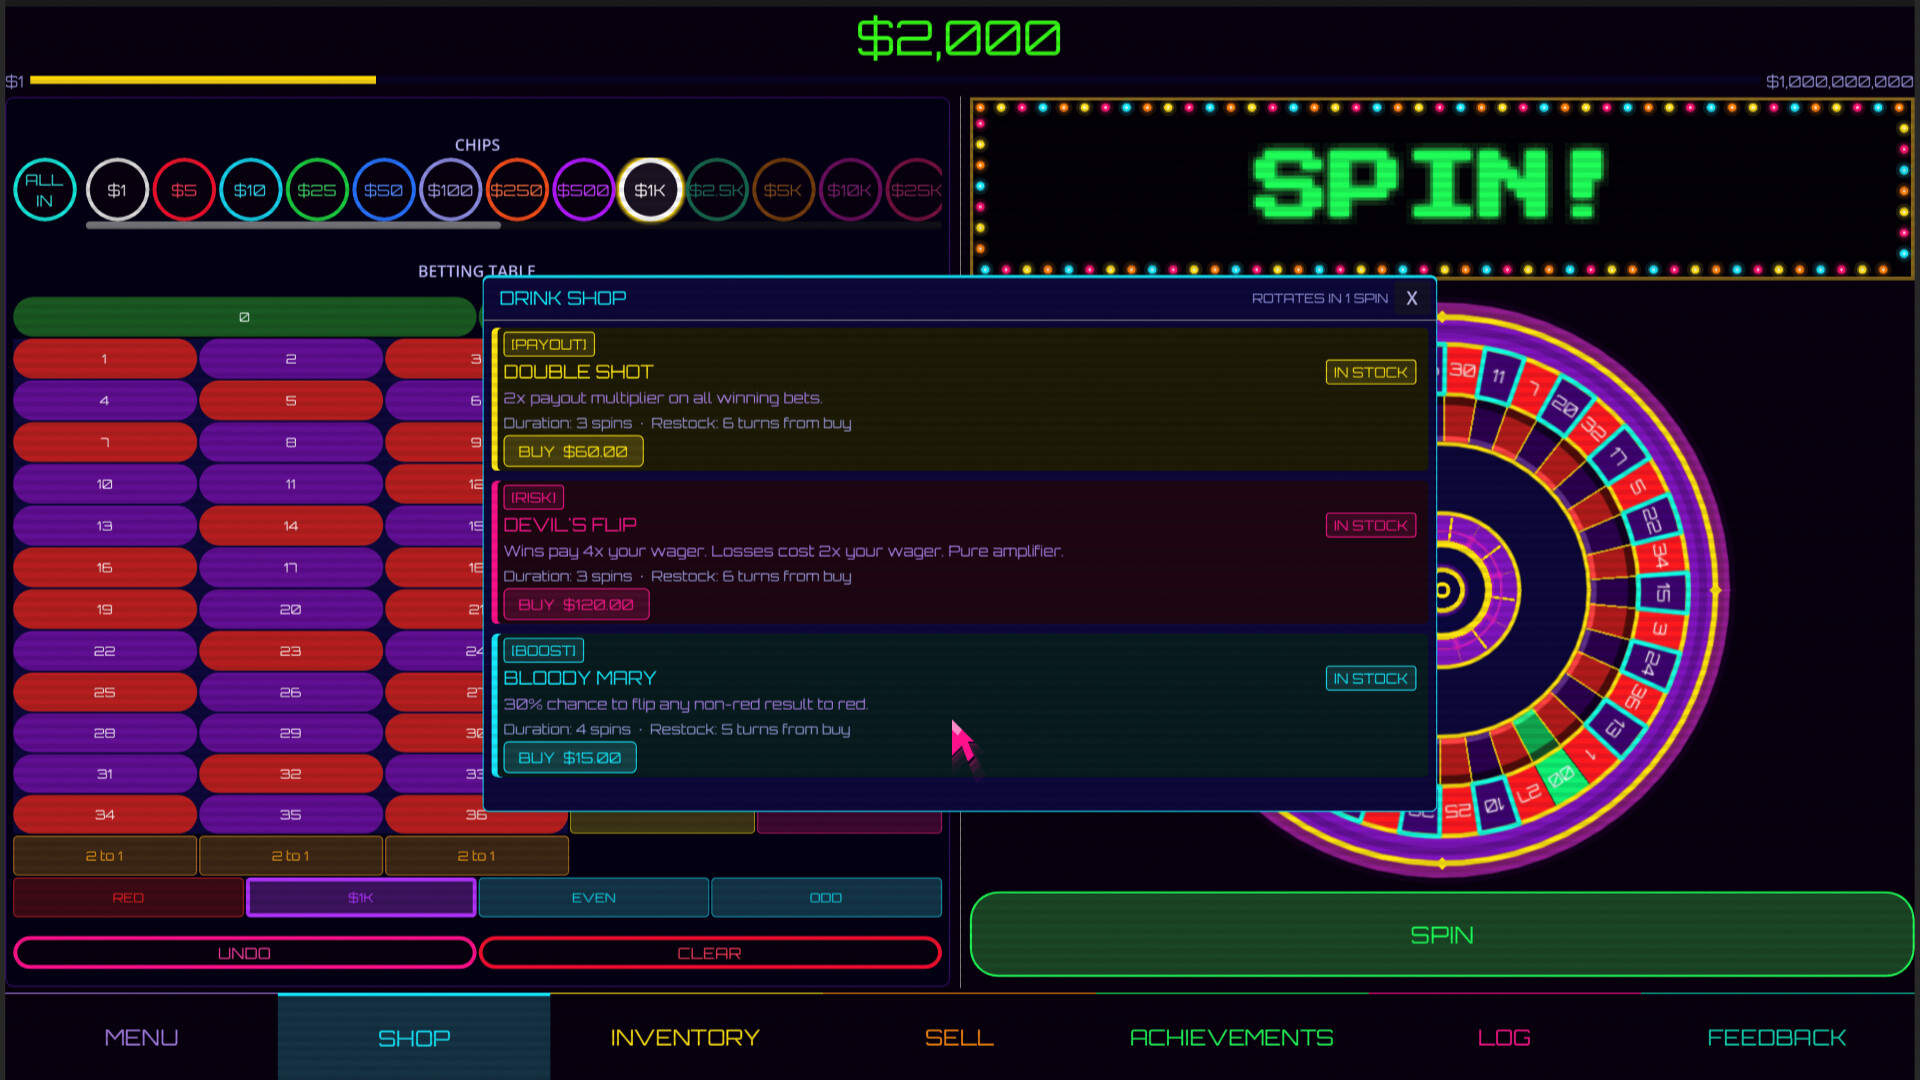This screenshot has height=1080, width=1920.
Task: Select the ALL IN chip
Action: coord(45,190)
